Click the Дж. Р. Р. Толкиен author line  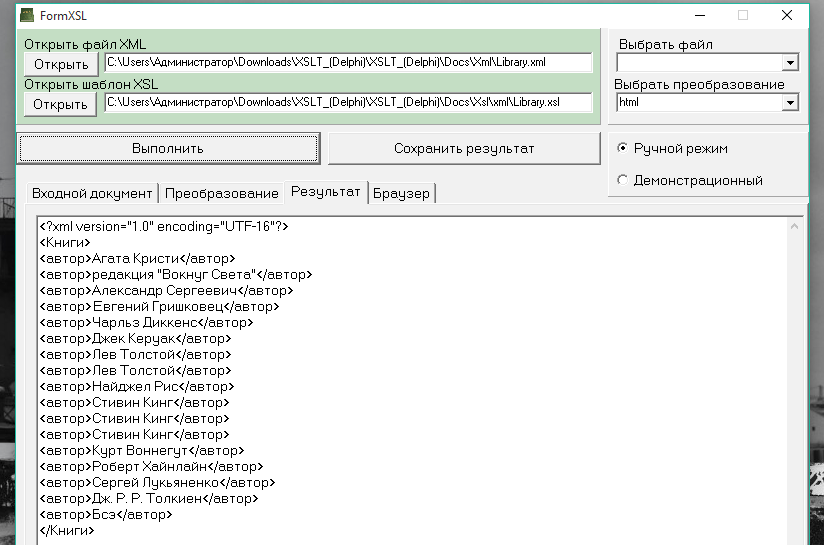click(149, 499)
